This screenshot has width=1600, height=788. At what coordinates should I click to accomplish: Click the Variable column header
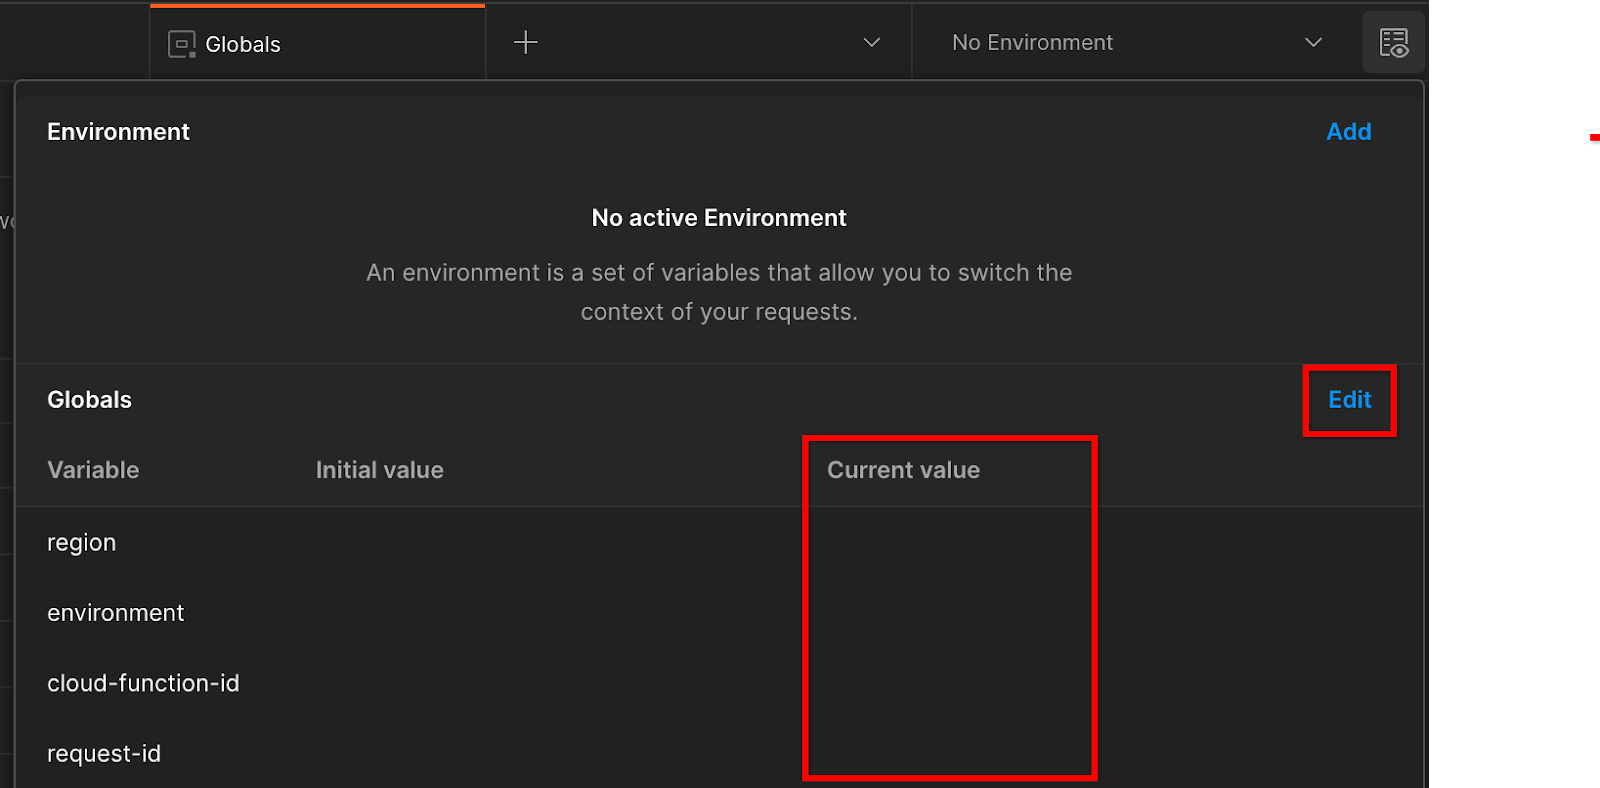point(93,470)
